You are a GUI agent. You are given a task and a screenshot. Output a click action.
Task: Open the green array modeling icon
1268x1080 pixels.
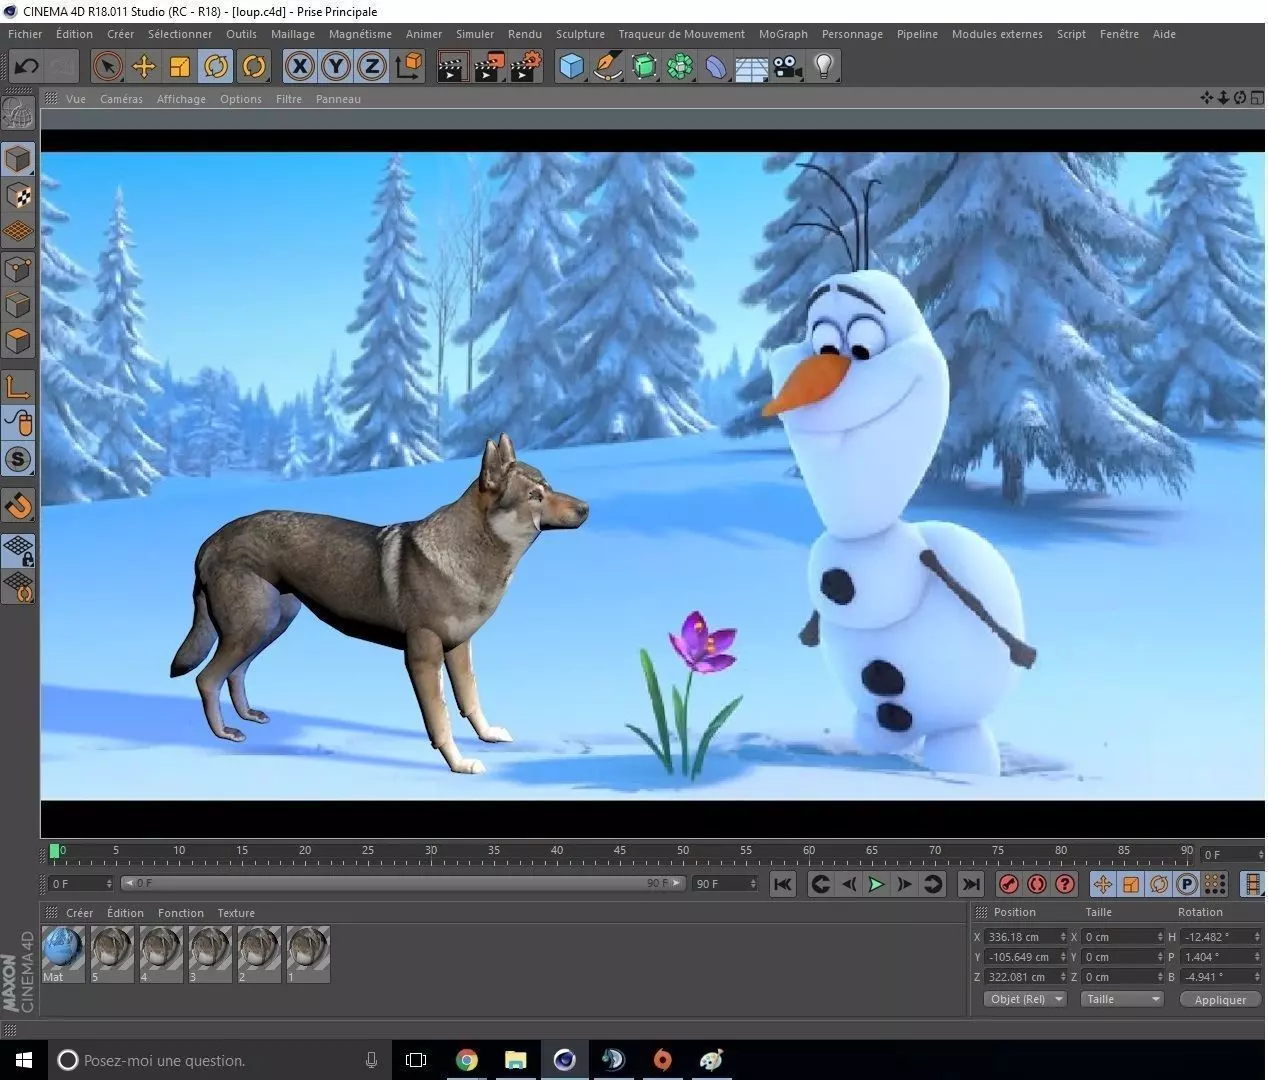[x=680, y=67]
